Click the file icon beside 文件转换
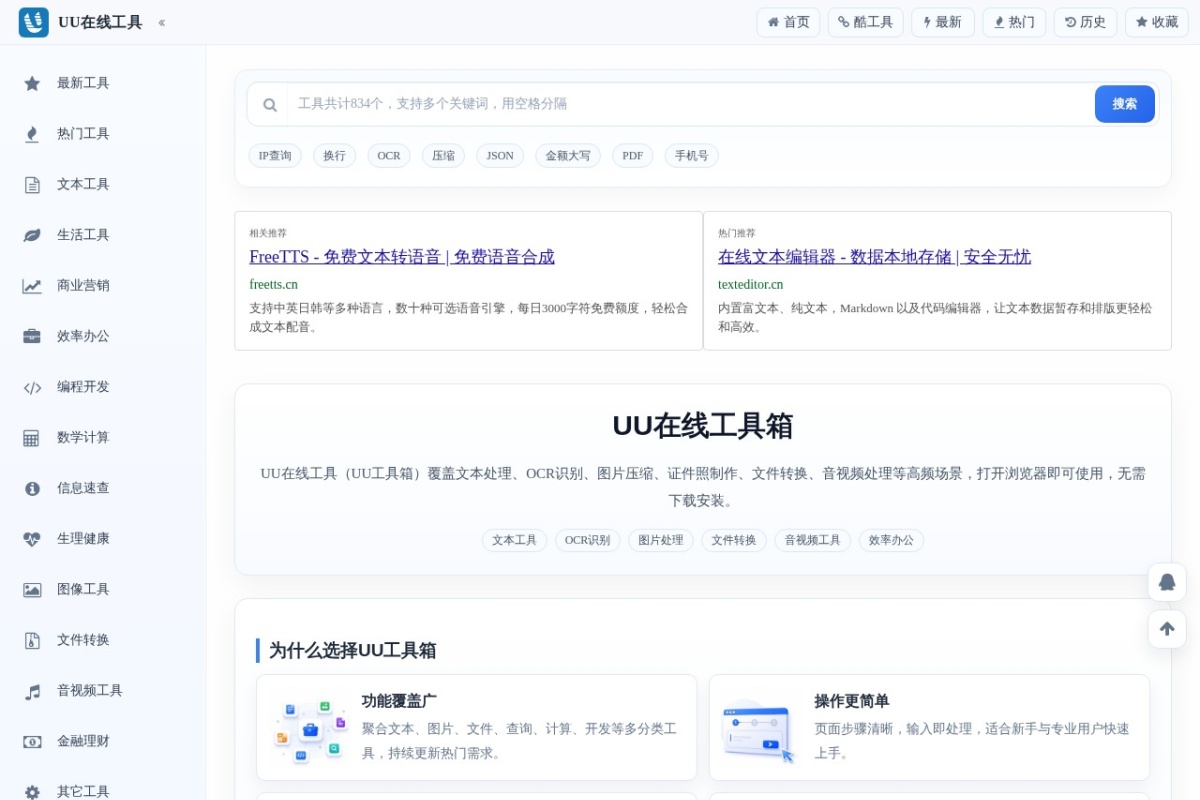 (x=32, y=640)
